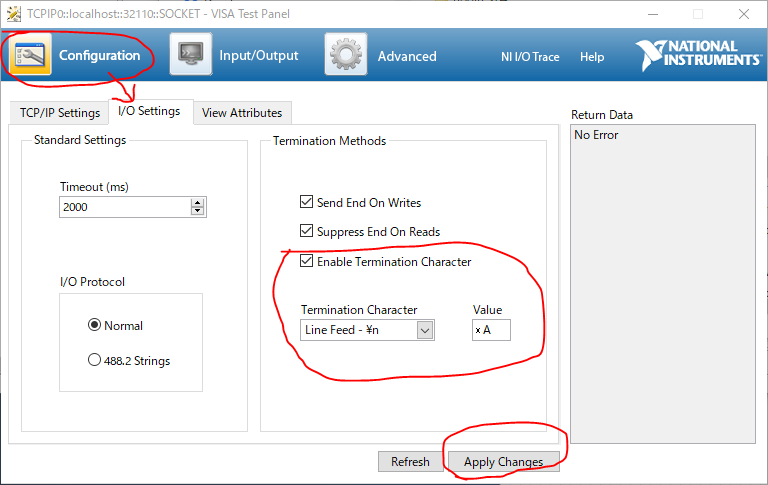The width and height of the screenshot is (768, 485).
Task: Select the Normal I/O protocol
Action: 94,325
